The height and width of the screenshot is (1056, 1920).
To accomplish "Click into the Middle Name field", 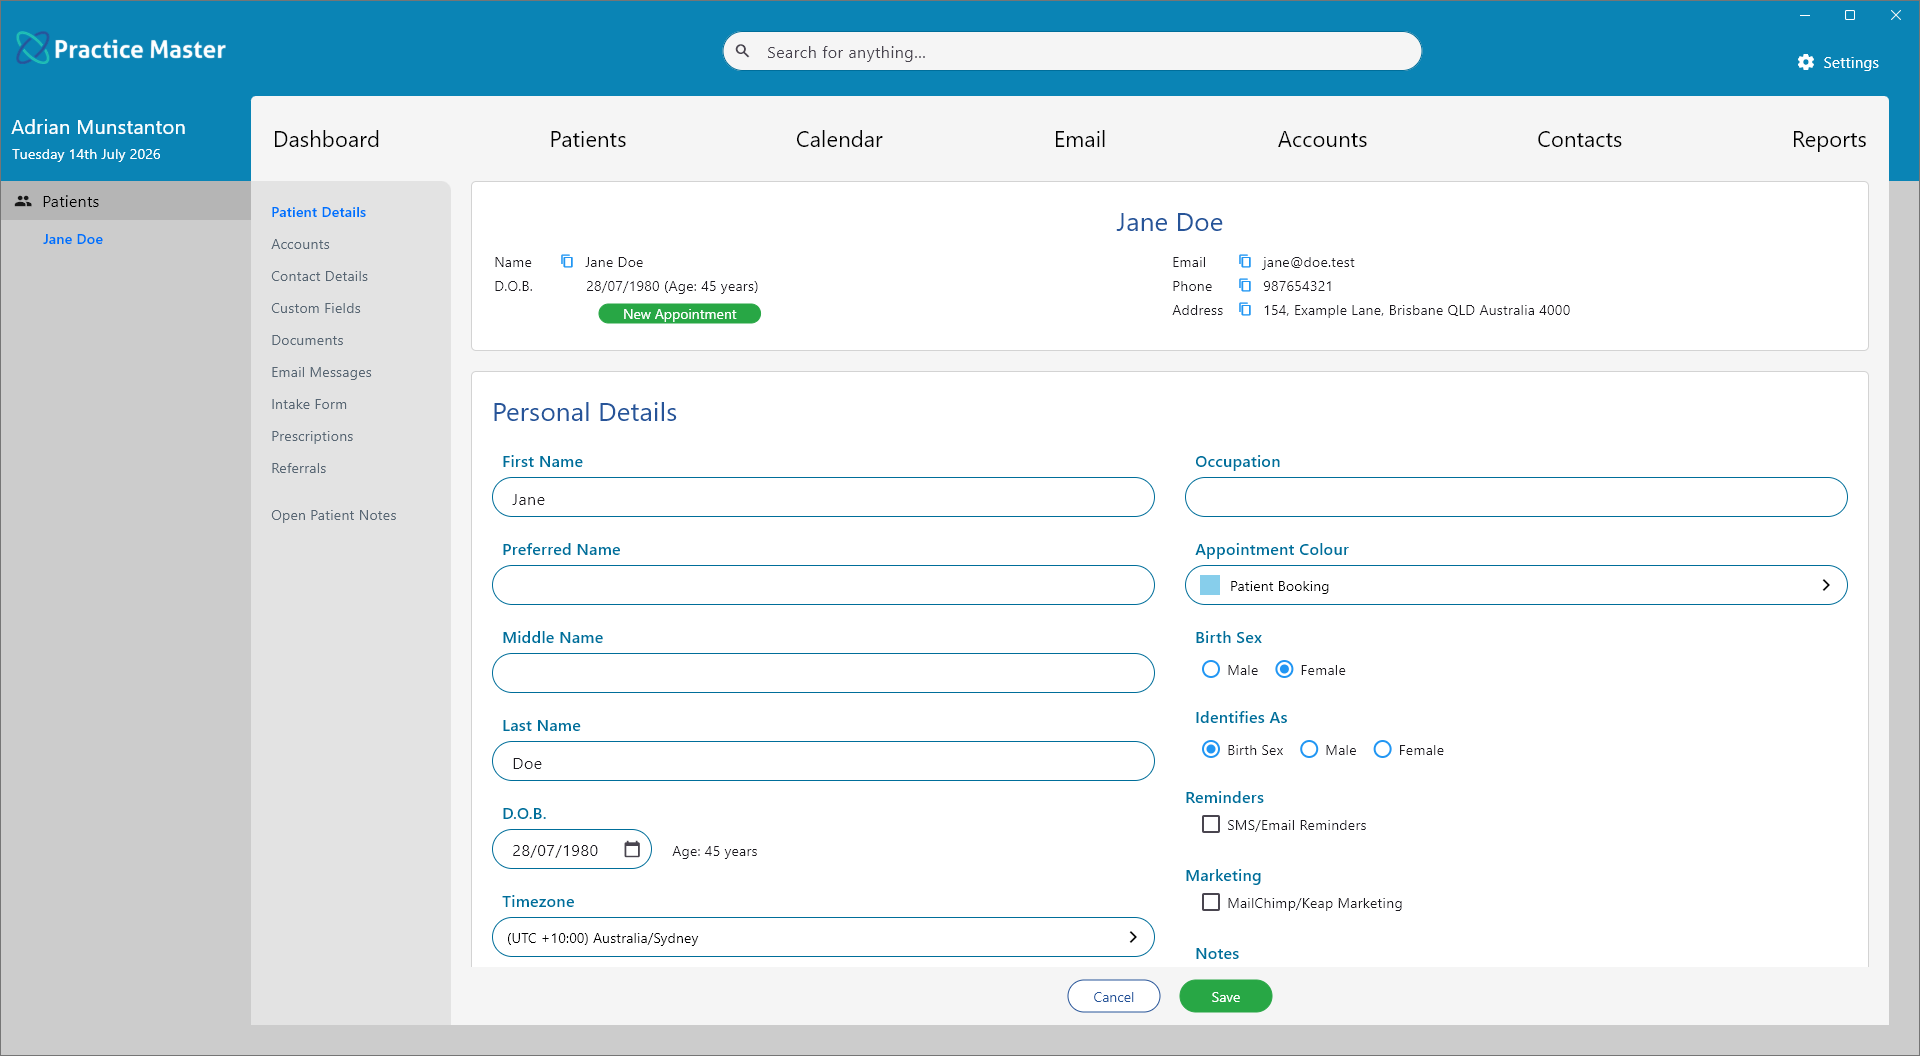I will [823, 673].
